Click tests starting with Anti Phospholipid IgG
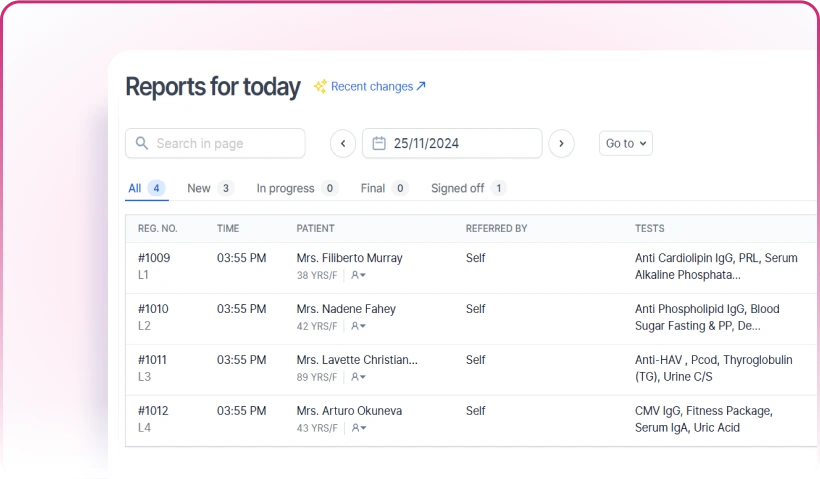This screenshot has height=479, width=820. [x=707, y=317]
